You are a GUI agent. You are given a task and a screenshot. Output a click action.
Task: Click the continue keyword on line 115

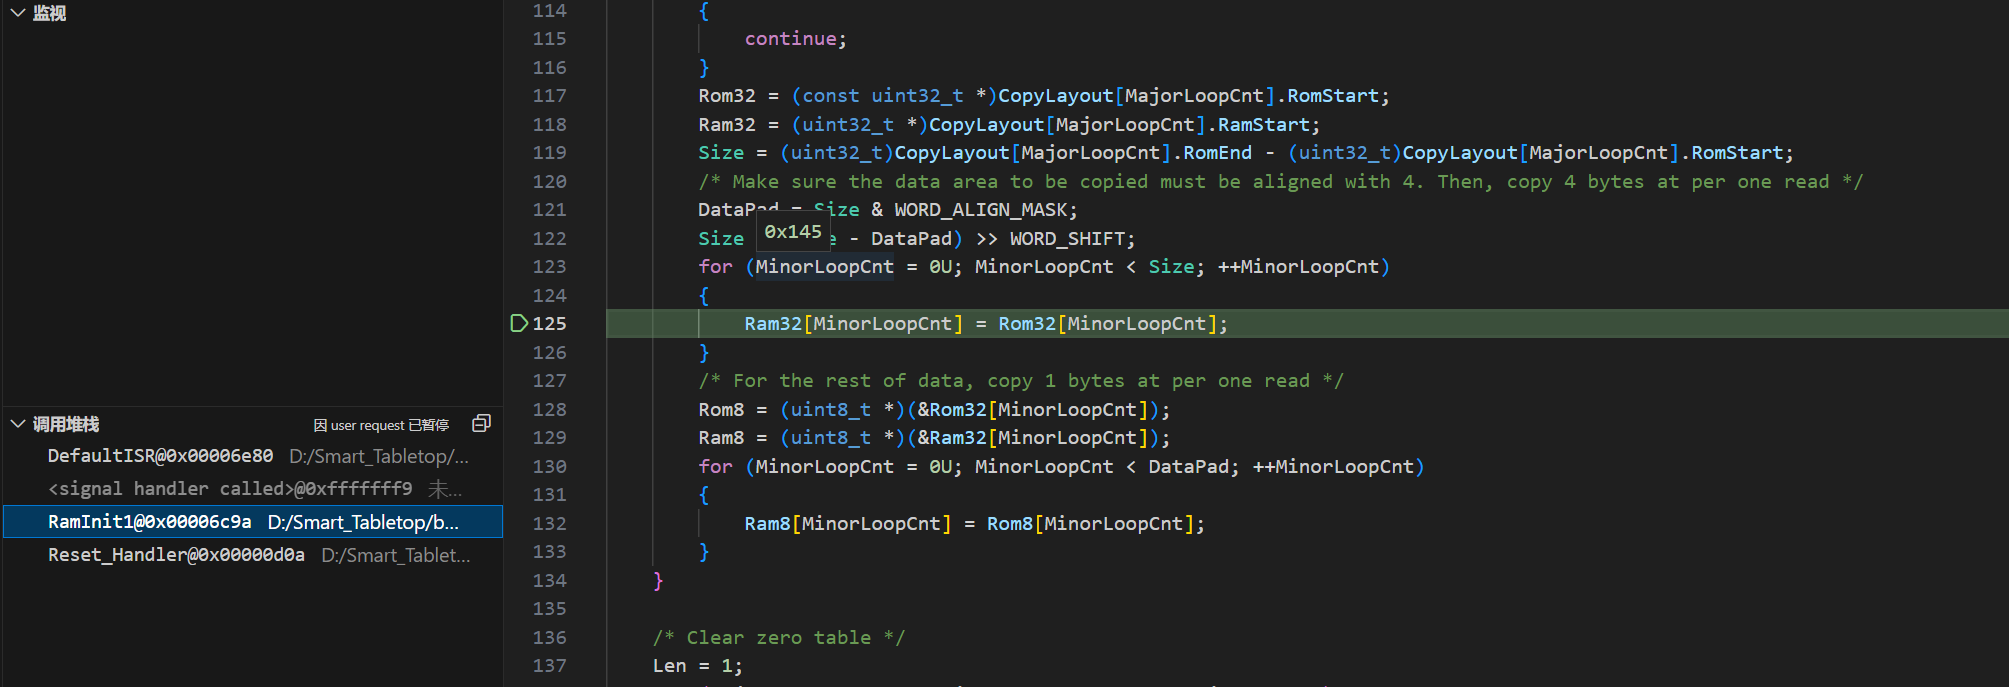click(790, 39)
